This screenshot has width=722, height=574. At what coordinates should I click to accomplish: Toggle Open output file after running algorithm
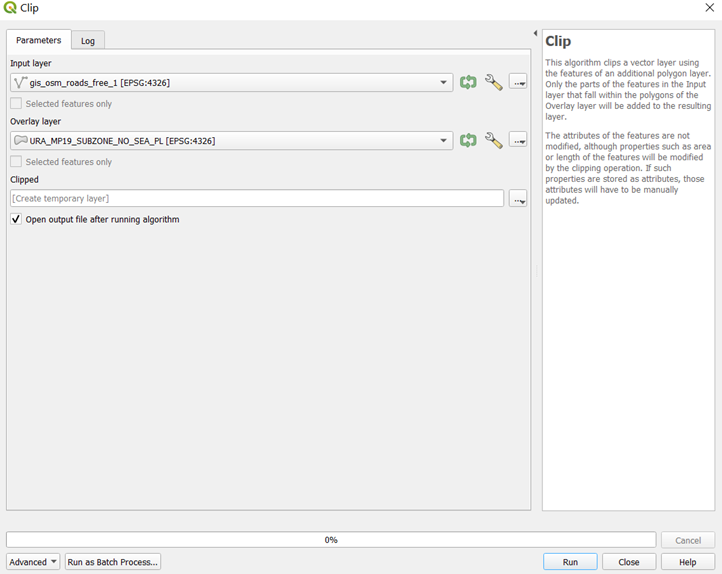coord(16,219)
